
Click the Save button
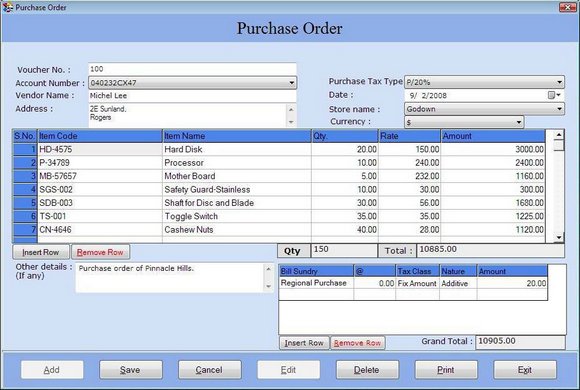point(131,370)
